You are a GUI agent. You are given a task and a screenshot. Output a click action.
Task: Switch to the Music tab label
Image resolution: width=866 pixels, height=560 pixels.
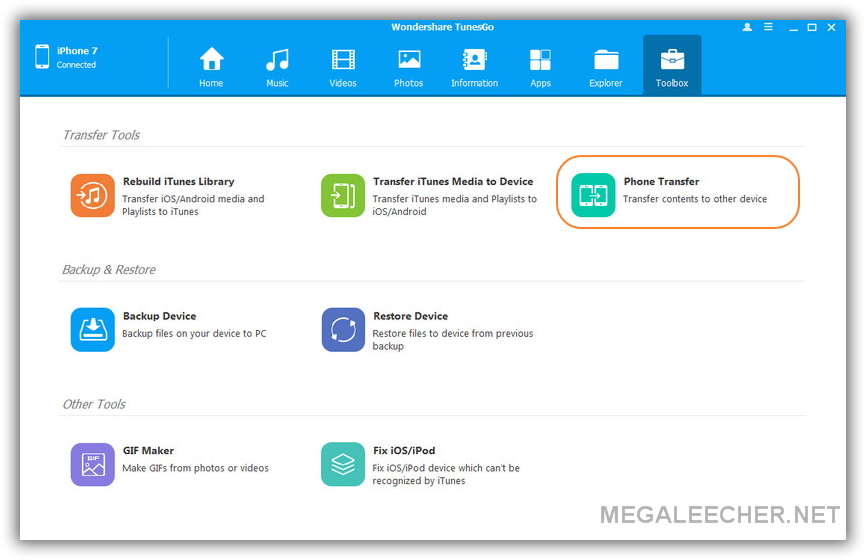[277, 83]
